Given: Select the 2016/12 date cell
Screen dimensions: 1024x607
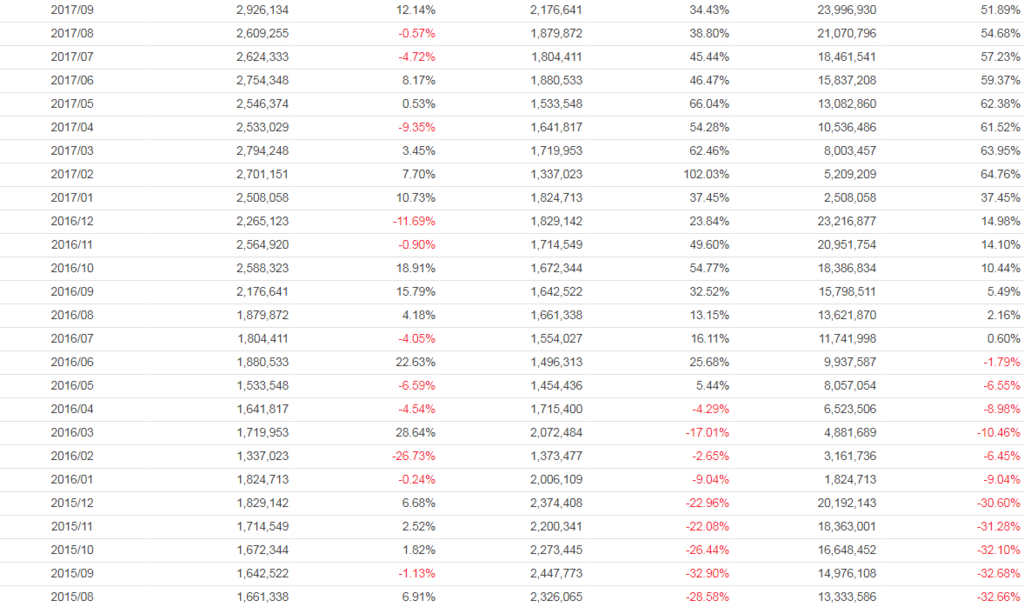Looking at the screenshot, I should (72, 221).
